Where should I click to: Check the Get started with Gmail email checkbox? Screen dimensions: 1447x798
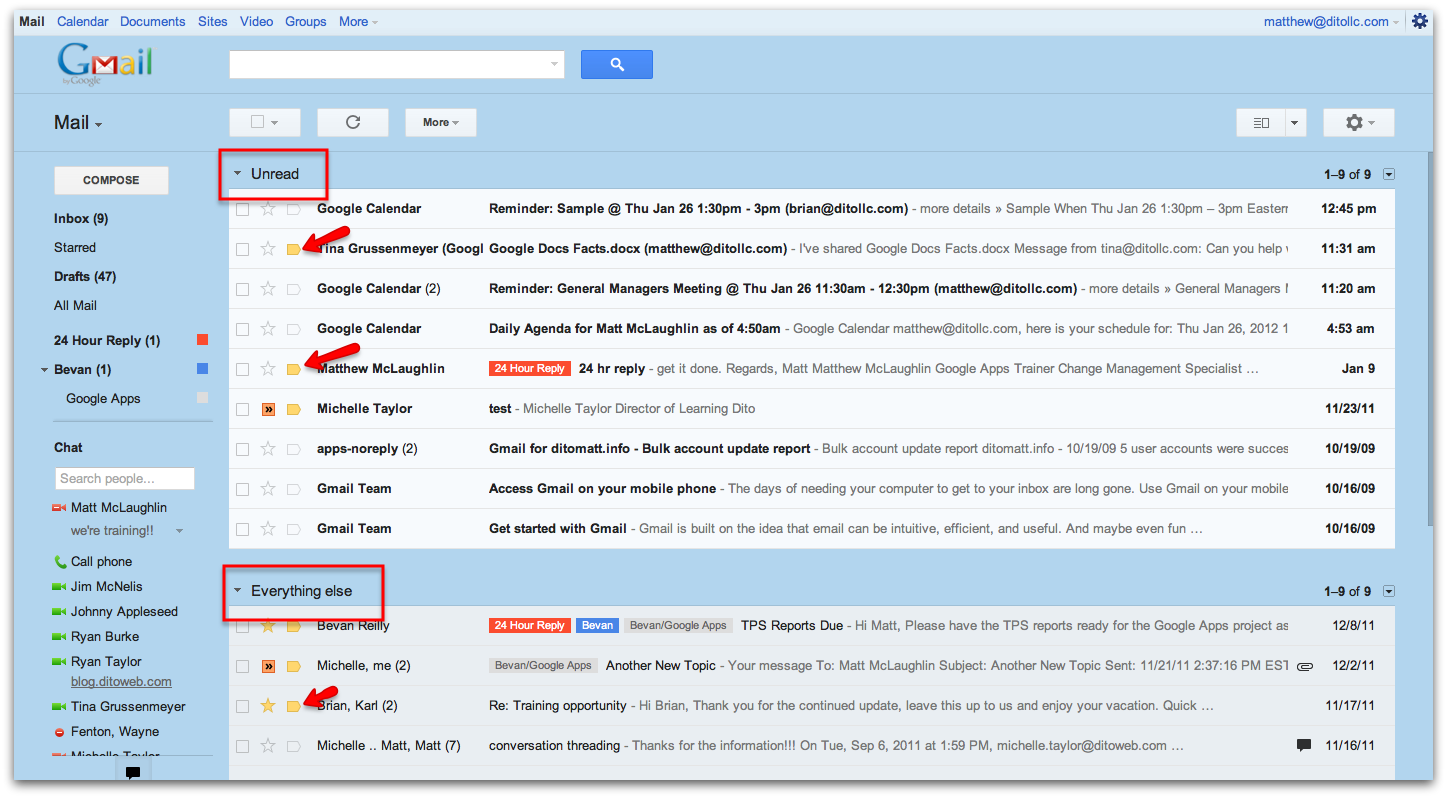[243, 530]
